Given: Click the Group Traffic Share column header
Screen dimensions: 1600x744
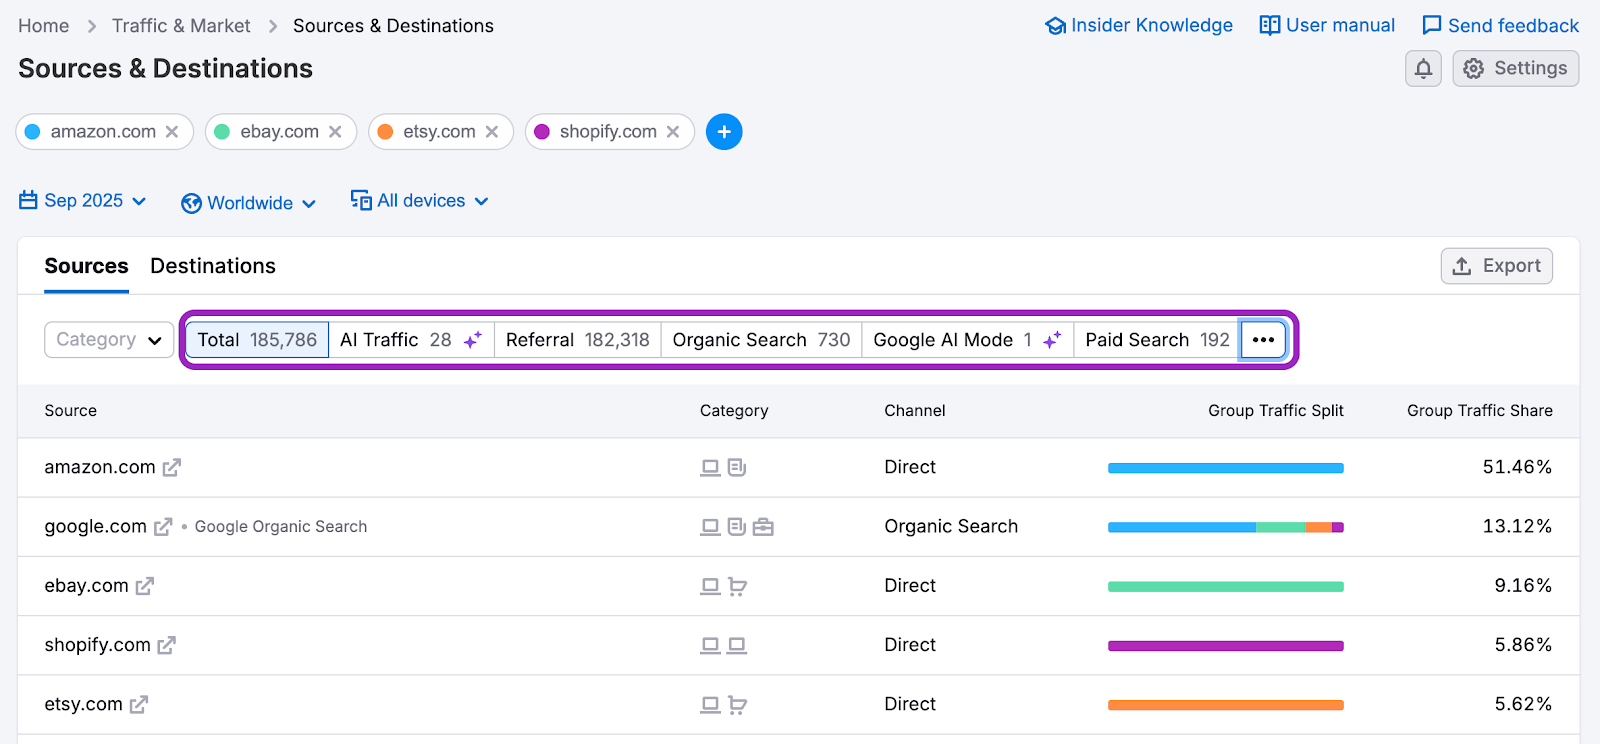Looking at the screenshot, I should click(1480, 411).
